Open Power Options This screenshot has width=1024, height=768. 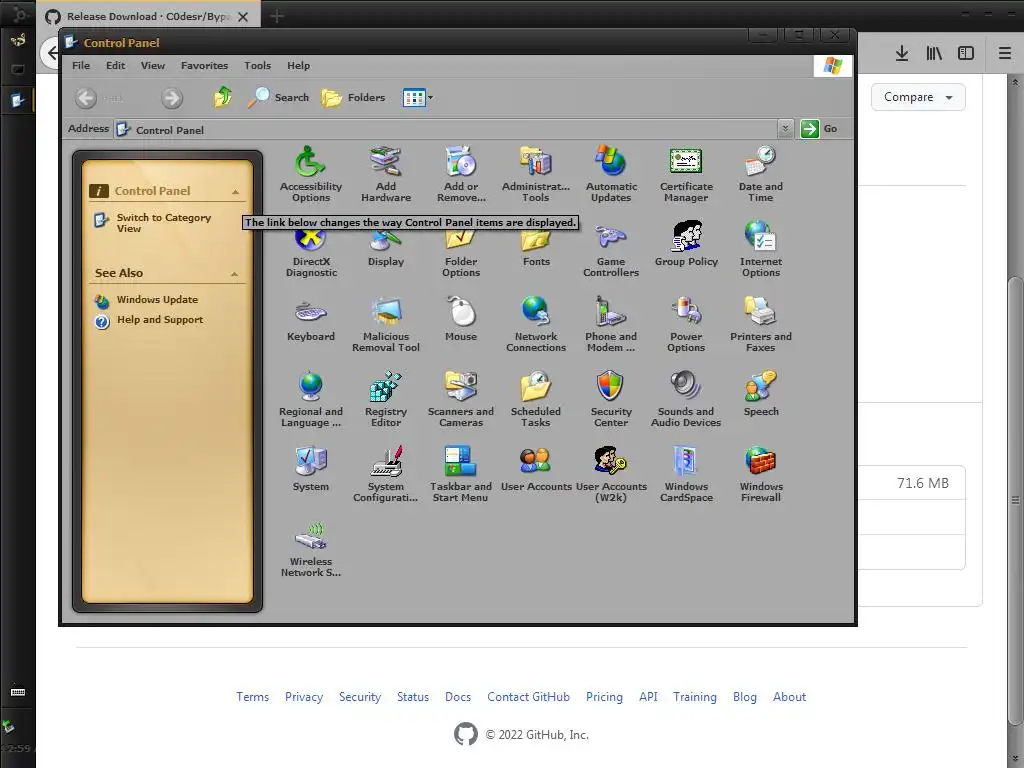click(686, 325)
